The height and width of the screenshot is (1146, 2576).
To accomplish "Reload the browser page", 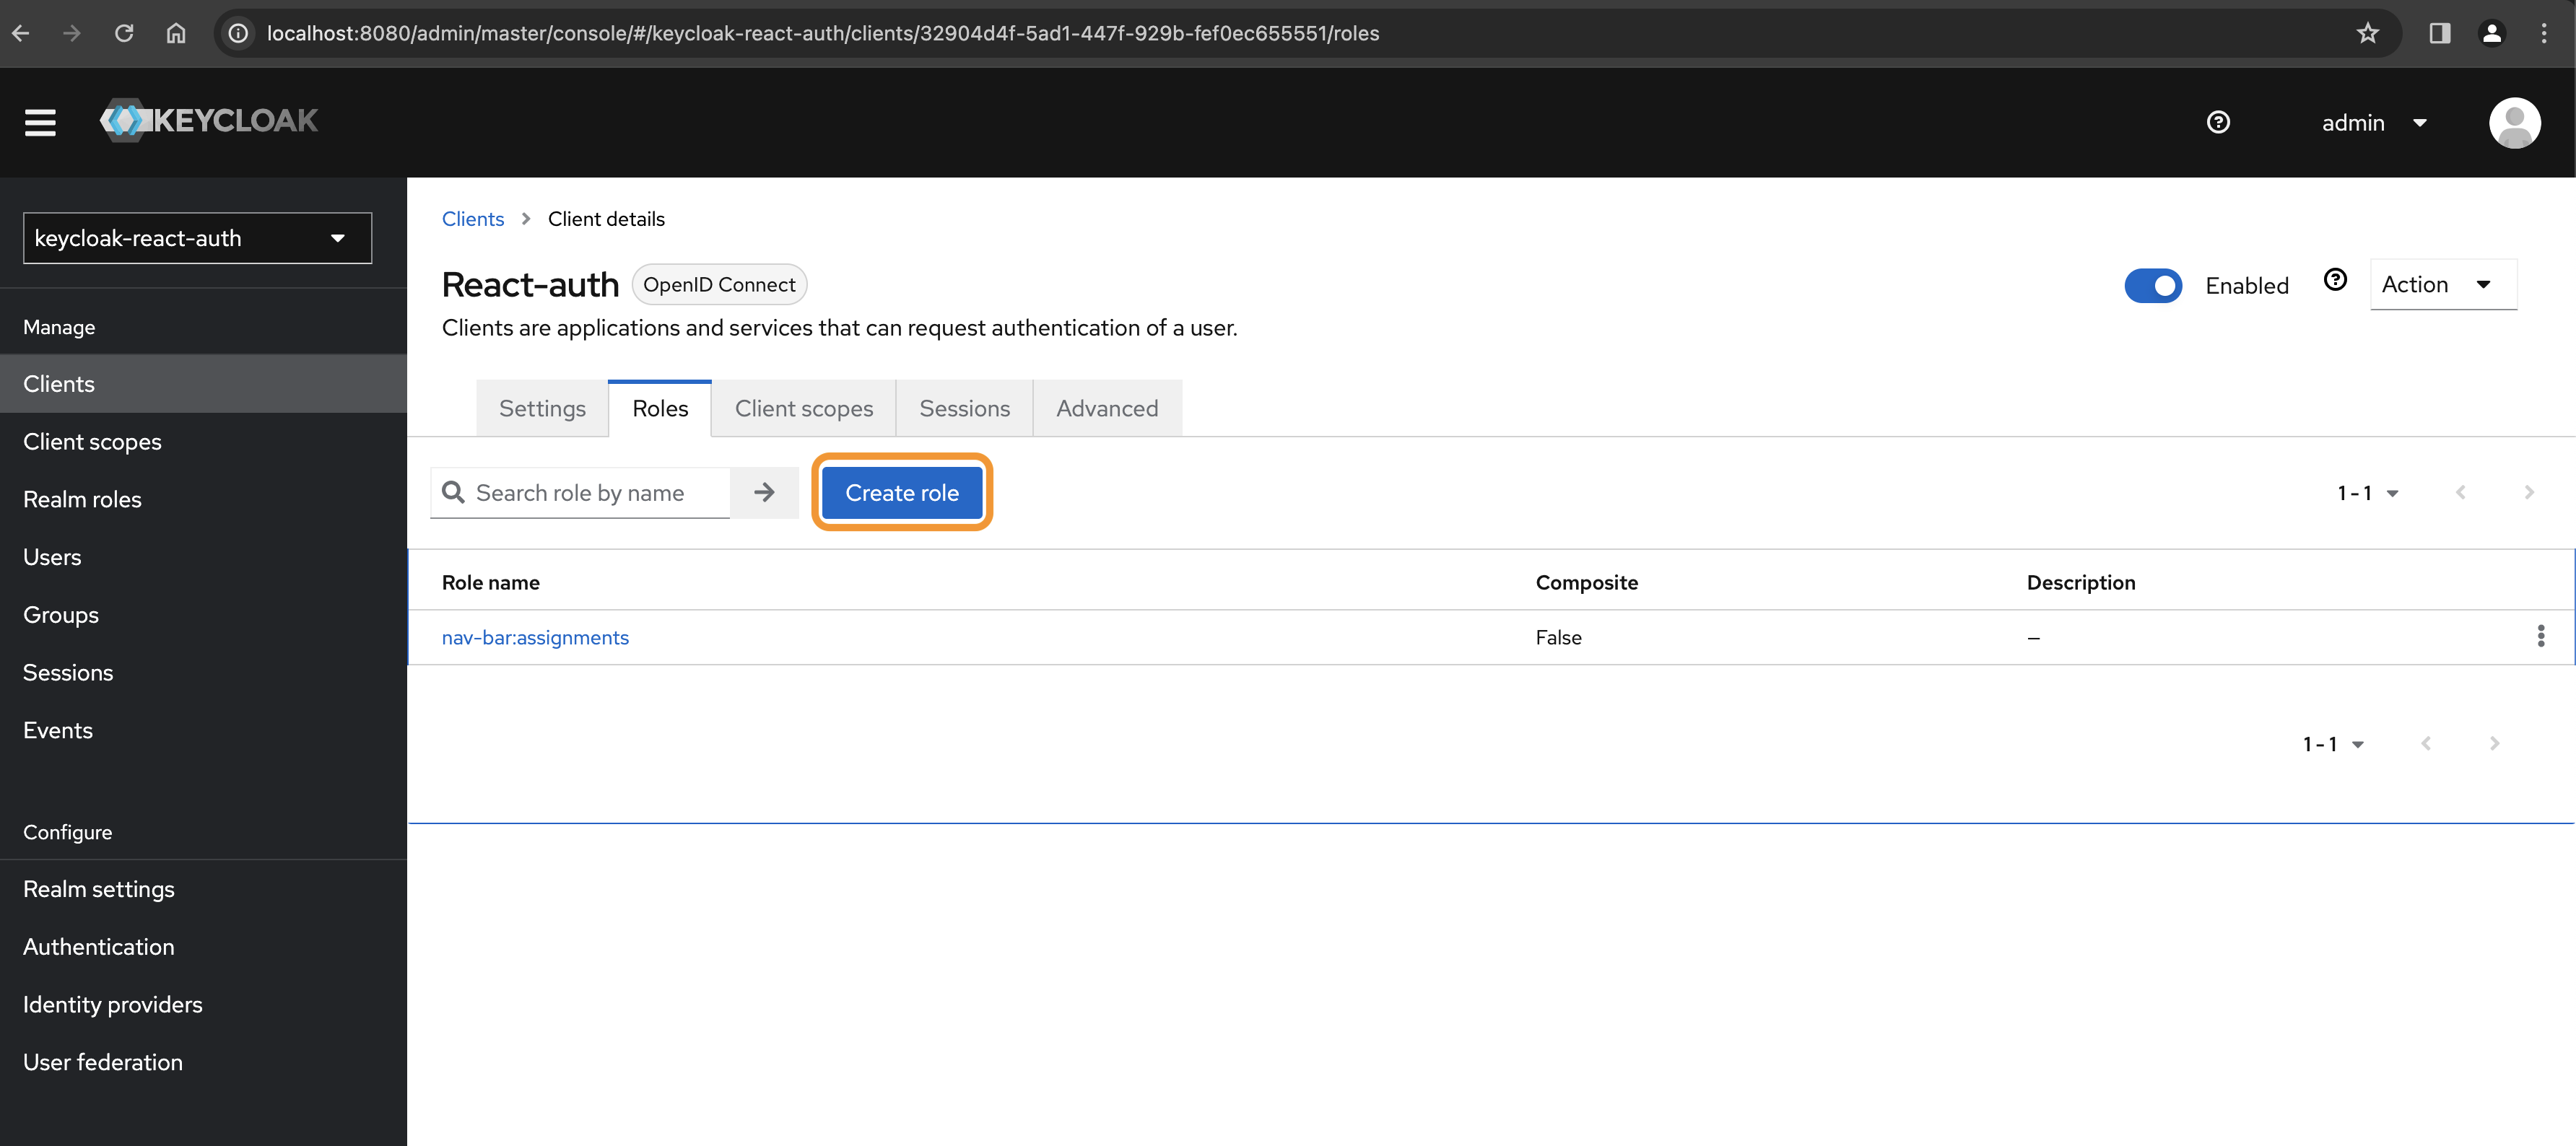I will click(124, 33).
